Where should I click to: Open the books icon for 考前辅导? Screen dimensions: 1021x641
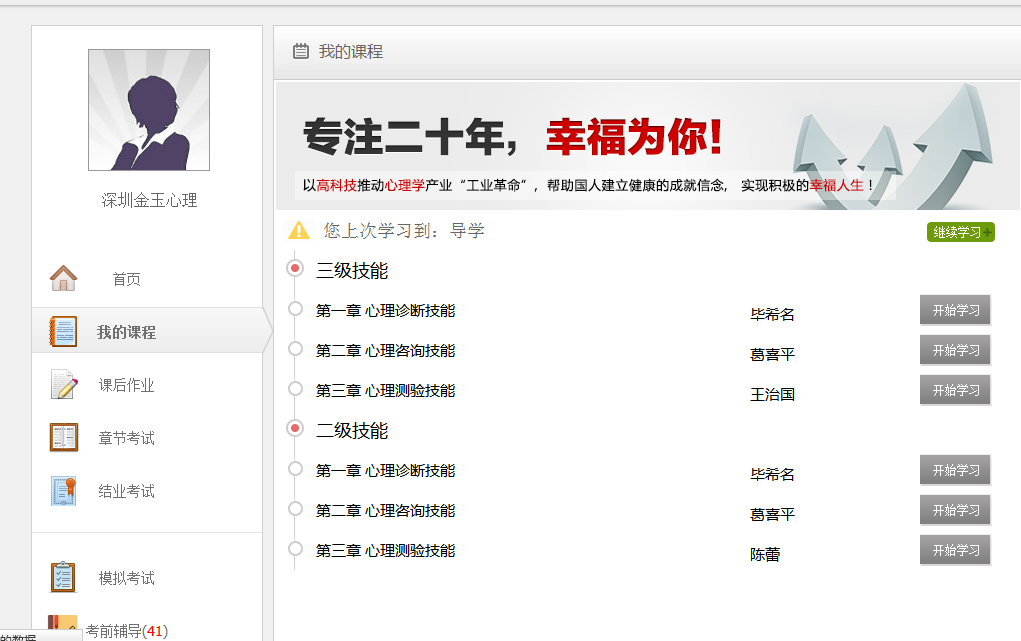[63, 625]
